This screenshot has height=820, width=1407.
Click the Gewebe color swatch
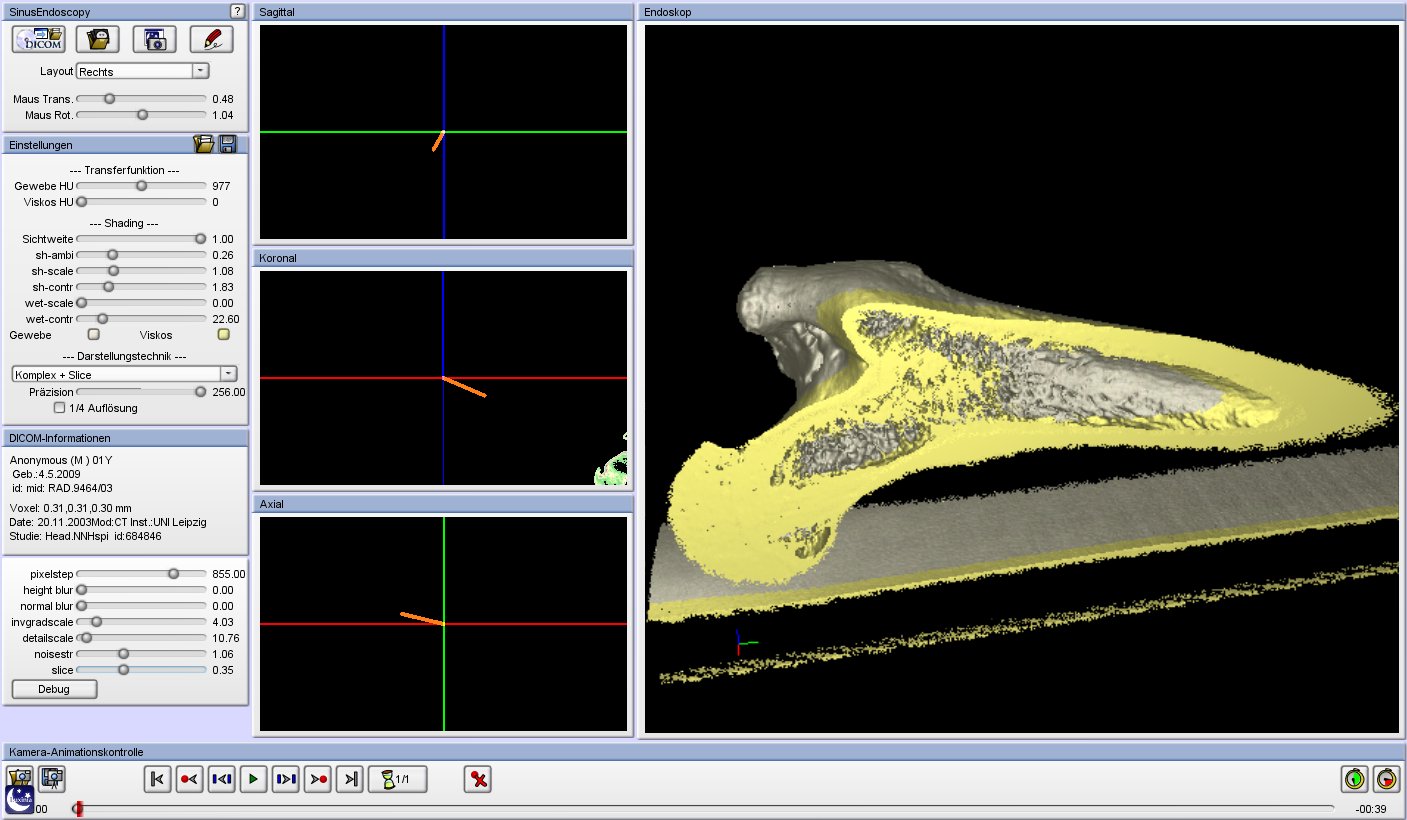point(94,335)
